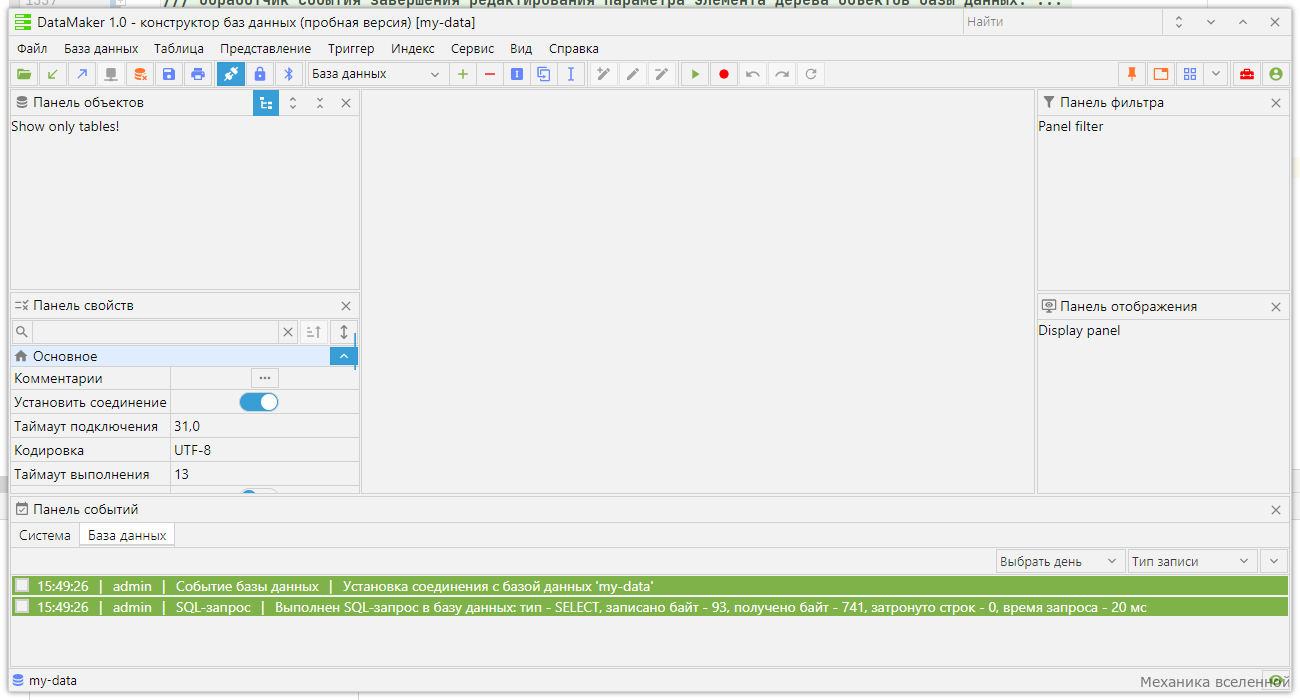The width and height of the screenshot is (1300, 700).
Task: Click the green play run button
Action: tap(695, 74)
